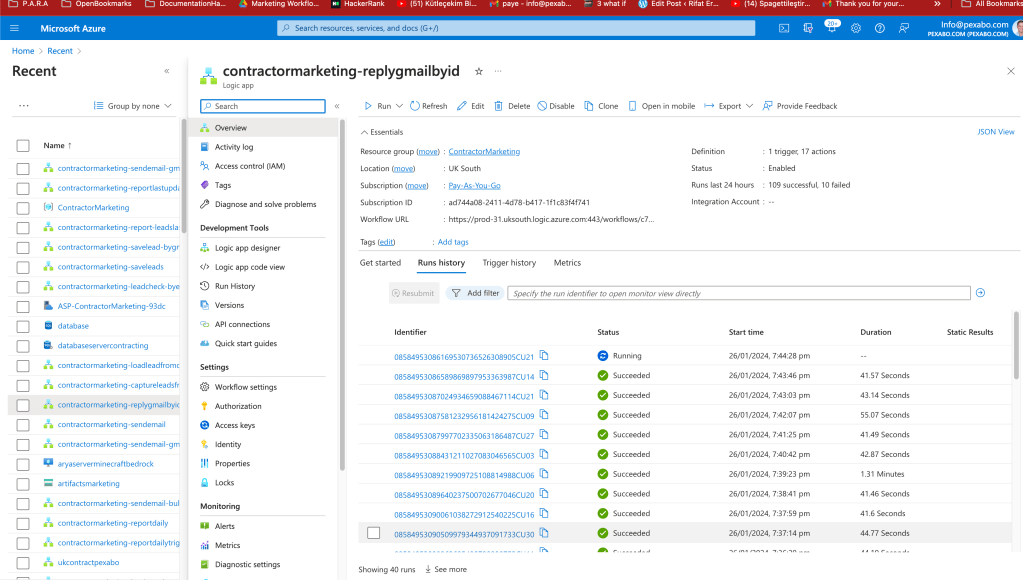Submit the run identifier arrow button
This screenshot has height=580, width=1023.
click(x=980, y=293)
